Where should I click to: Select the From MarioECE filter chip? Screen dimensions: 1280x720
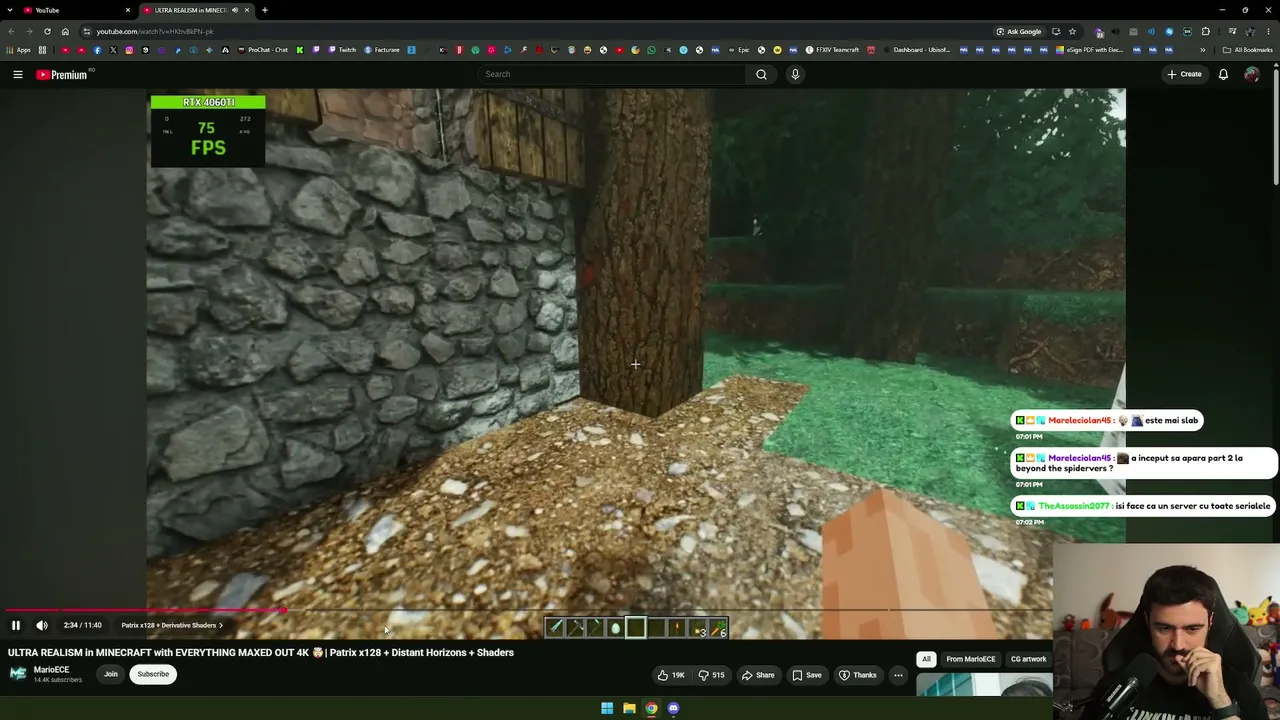pos(971,659)
